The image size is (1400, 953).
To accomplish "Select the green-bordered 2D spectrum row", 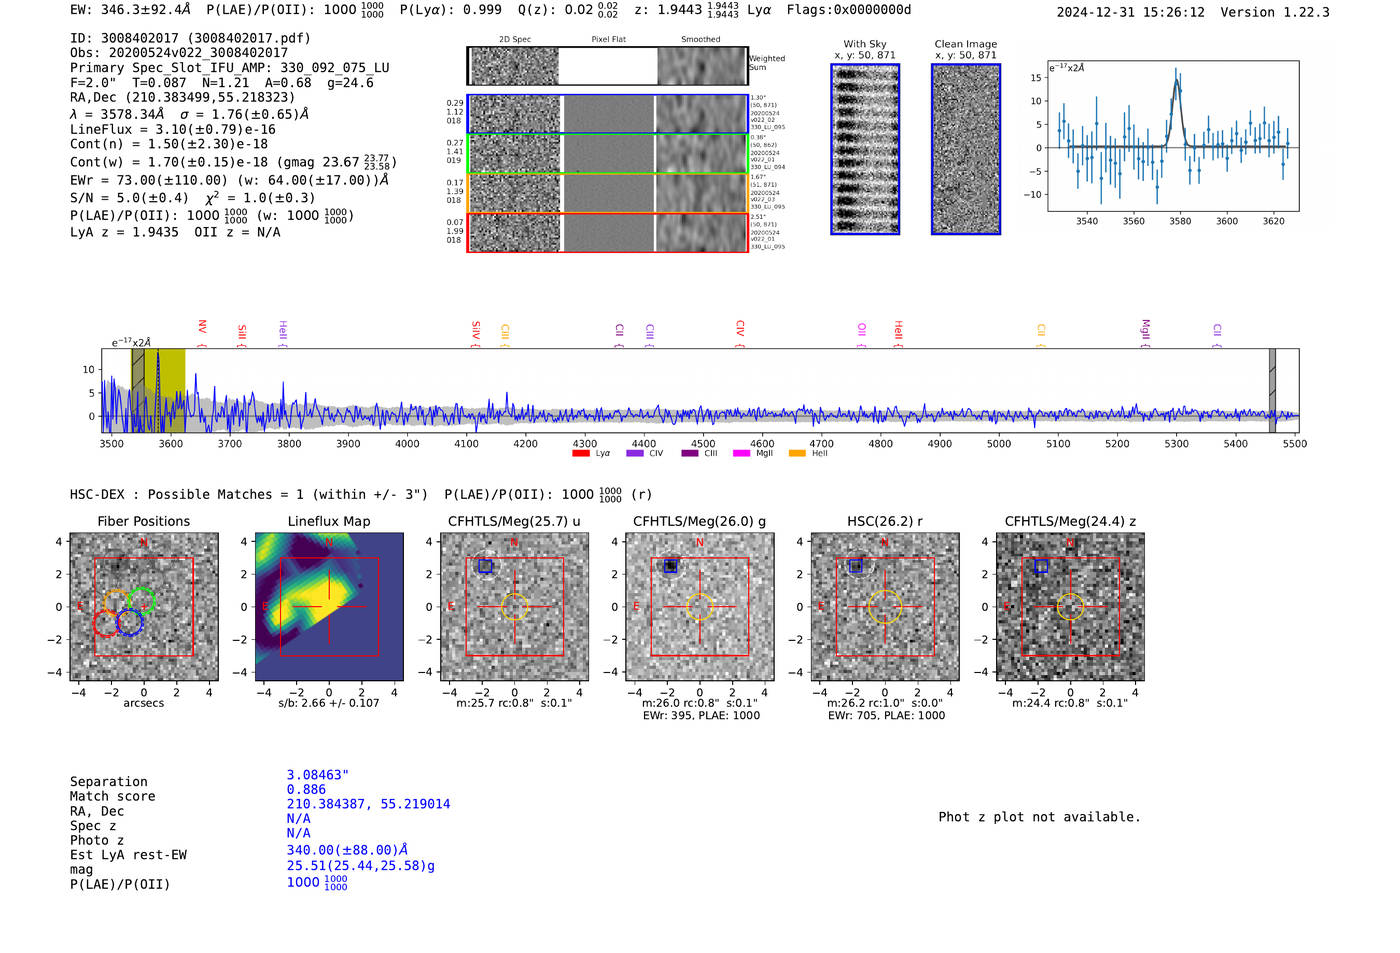I will 608,154.
